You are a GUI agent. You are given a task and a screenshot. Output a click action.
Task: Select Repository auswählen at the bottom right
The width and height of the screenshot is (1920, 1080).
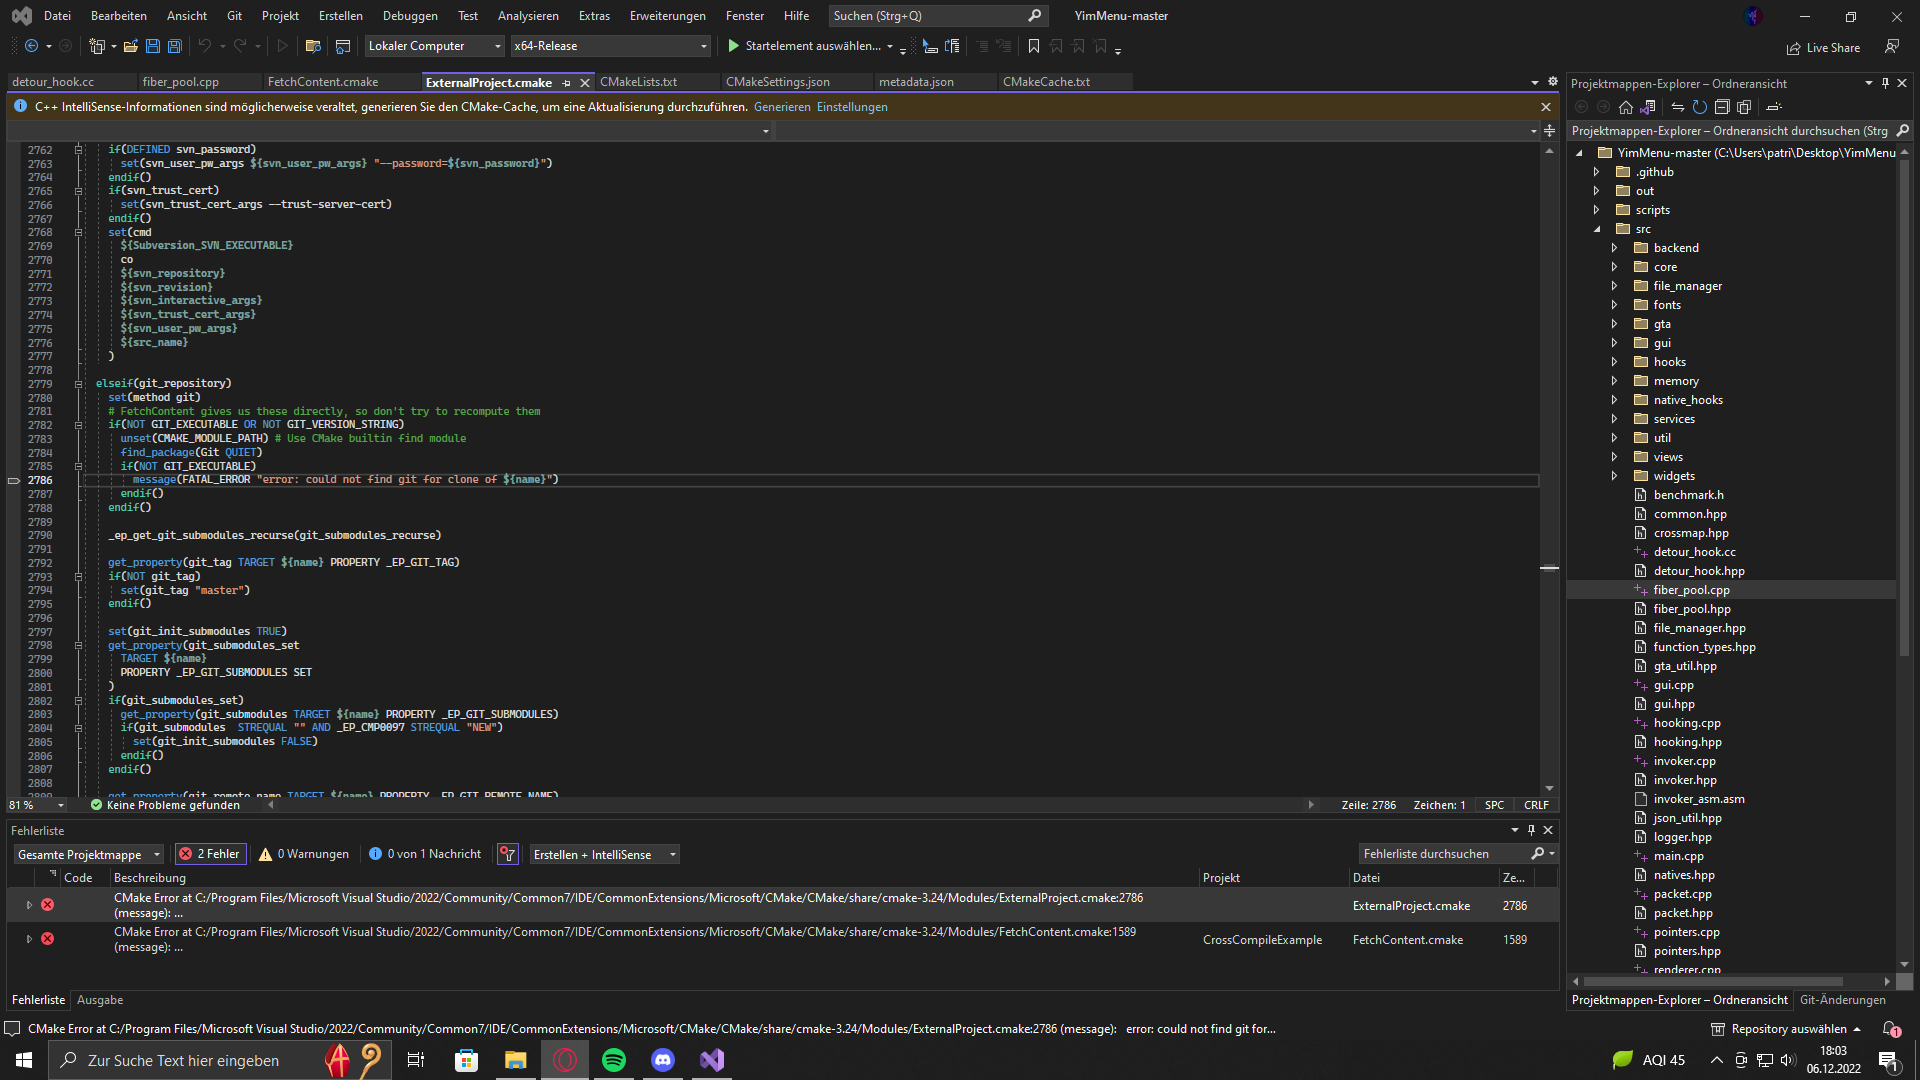point(1790,1028)
